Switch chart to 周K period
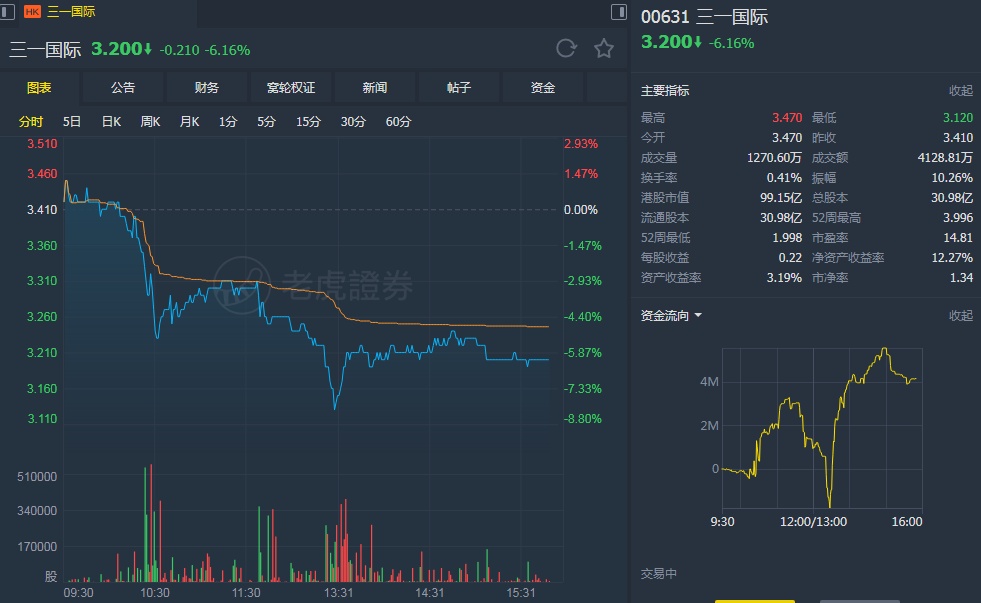The width and height of the screenshot is (981, 603). 150,122
